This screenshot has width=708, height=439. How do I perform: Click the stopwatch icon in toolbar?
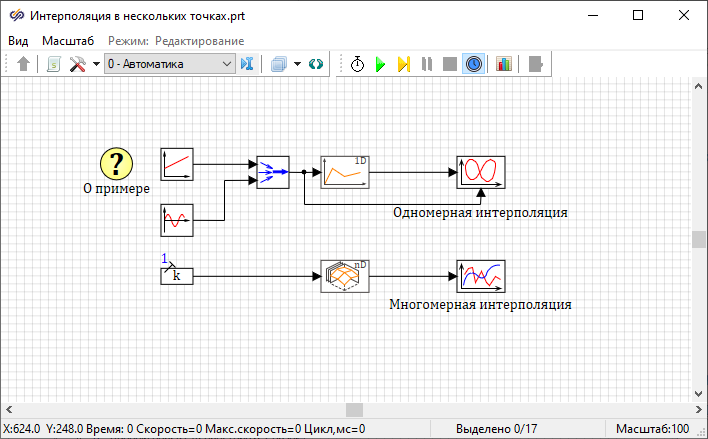click(x=357, y=64)
